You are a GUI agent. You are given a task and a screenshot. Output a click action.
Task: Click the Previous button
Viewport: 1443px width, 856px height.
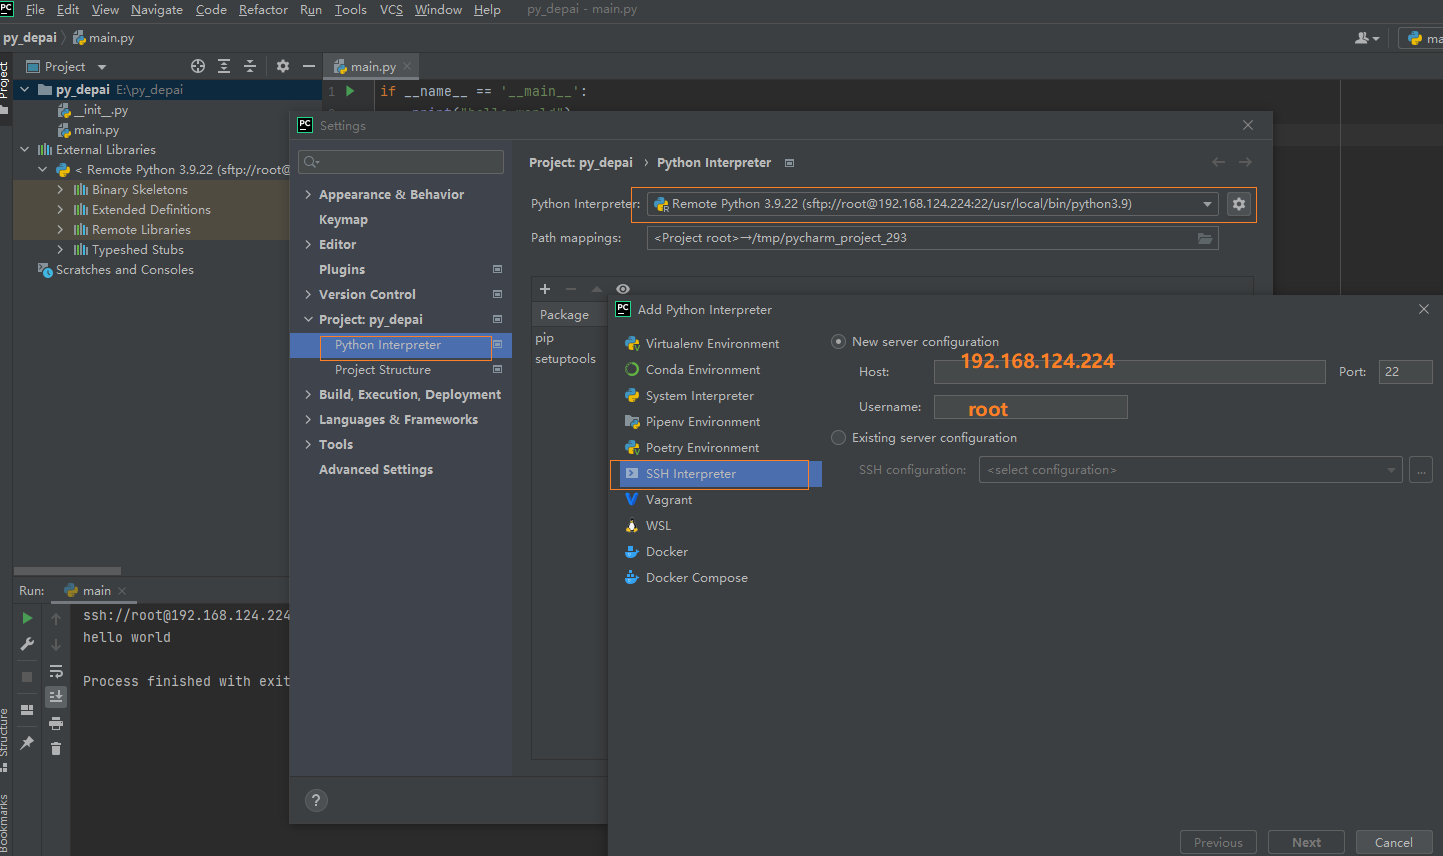tap(1218, 843)
